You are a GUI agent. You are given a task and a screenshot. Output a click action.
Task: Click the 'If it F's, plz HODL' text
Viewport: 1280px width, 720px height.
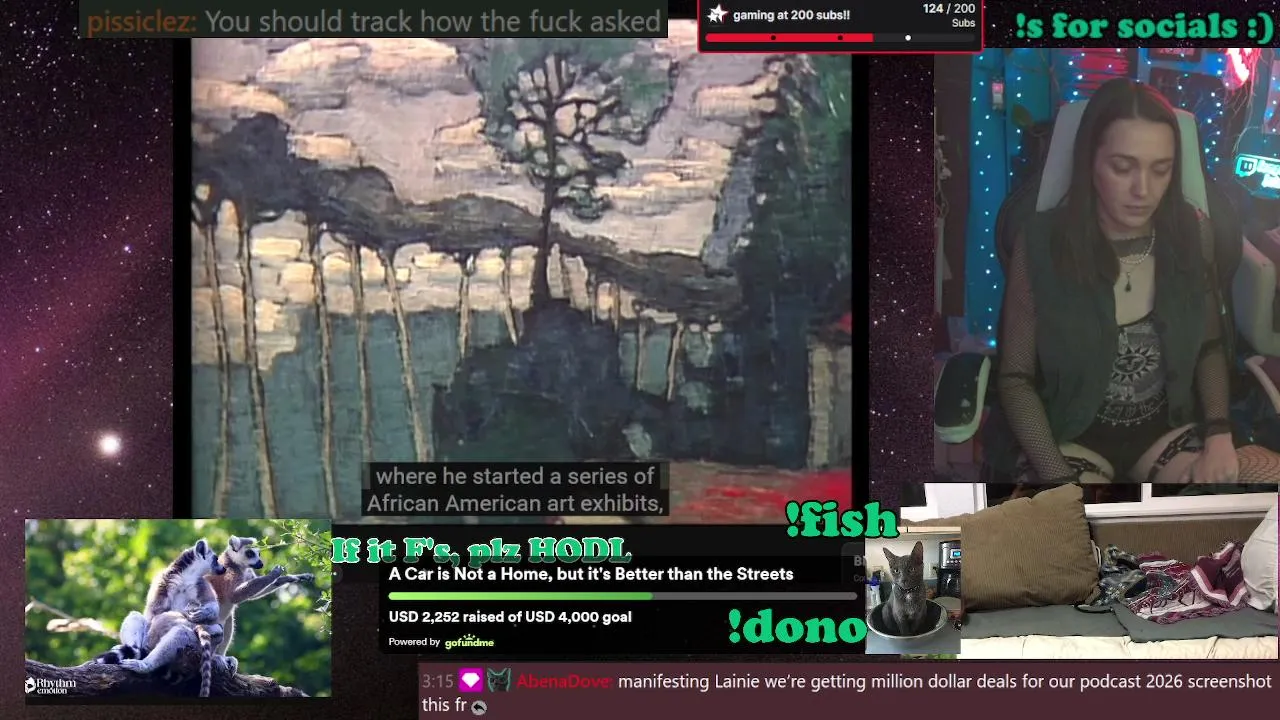(482, 551)
